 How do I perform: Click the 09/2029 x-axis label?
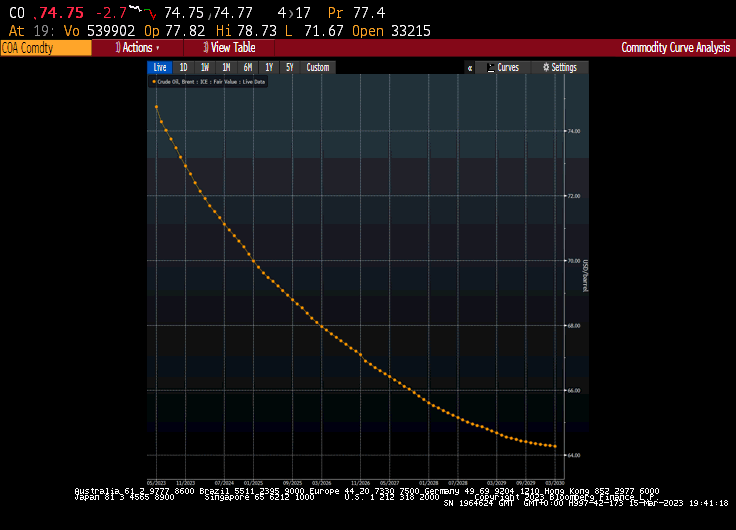pos(526,483)
